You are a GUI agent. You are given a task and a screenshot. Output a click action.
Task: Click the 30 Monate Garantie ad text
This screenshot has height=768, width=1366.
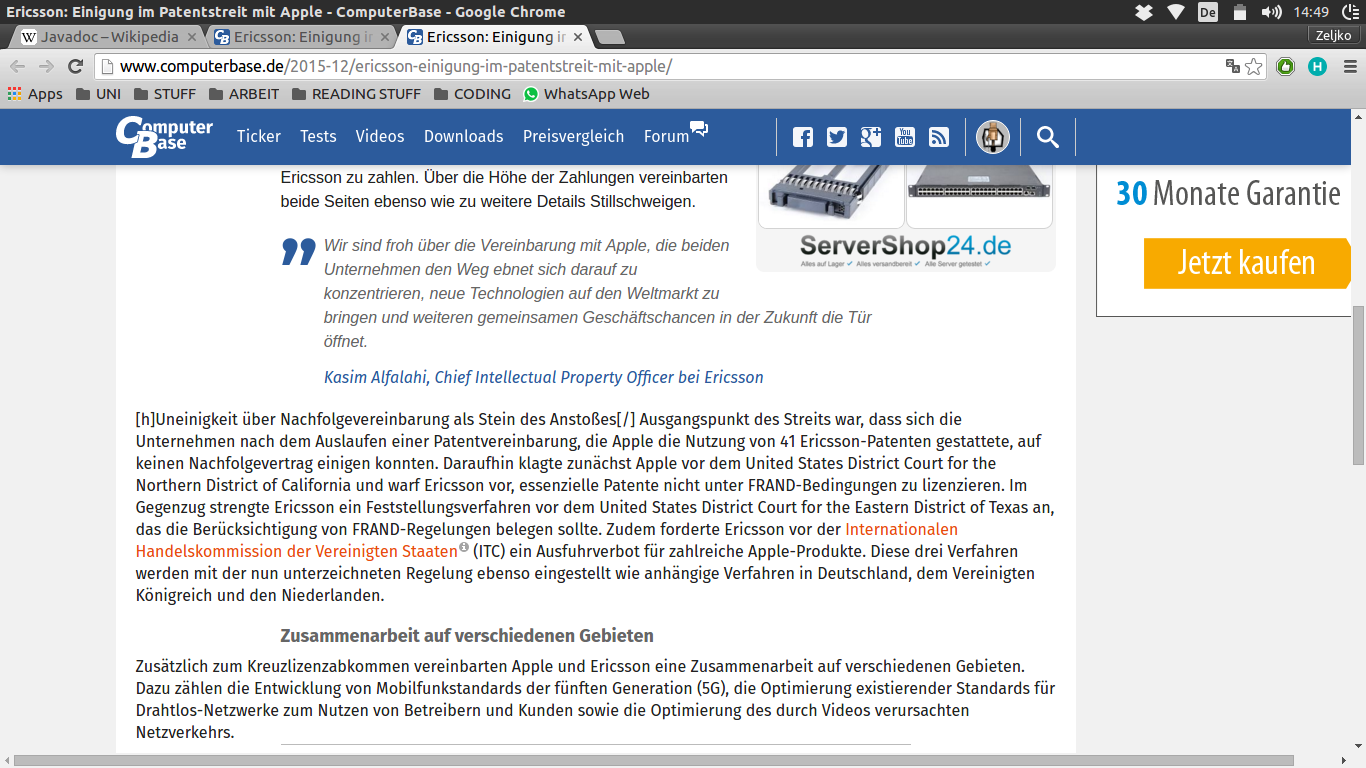(x=1228, y=193)
